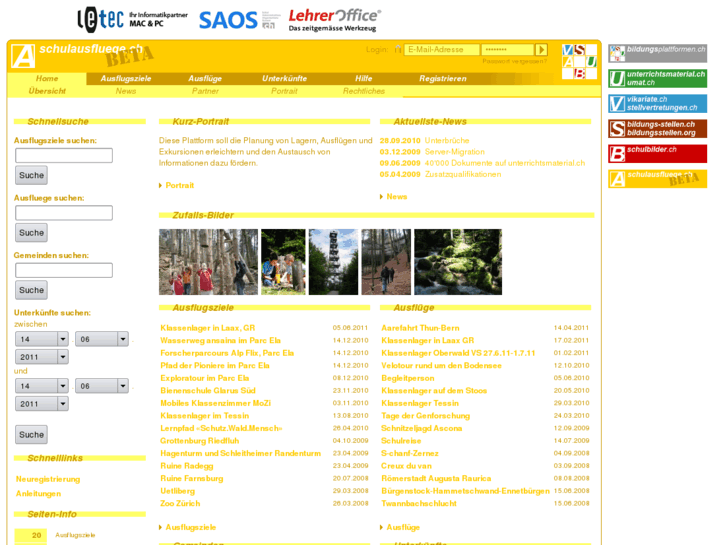Click Suche button under Ausfluege suchen

pos(32,233)
